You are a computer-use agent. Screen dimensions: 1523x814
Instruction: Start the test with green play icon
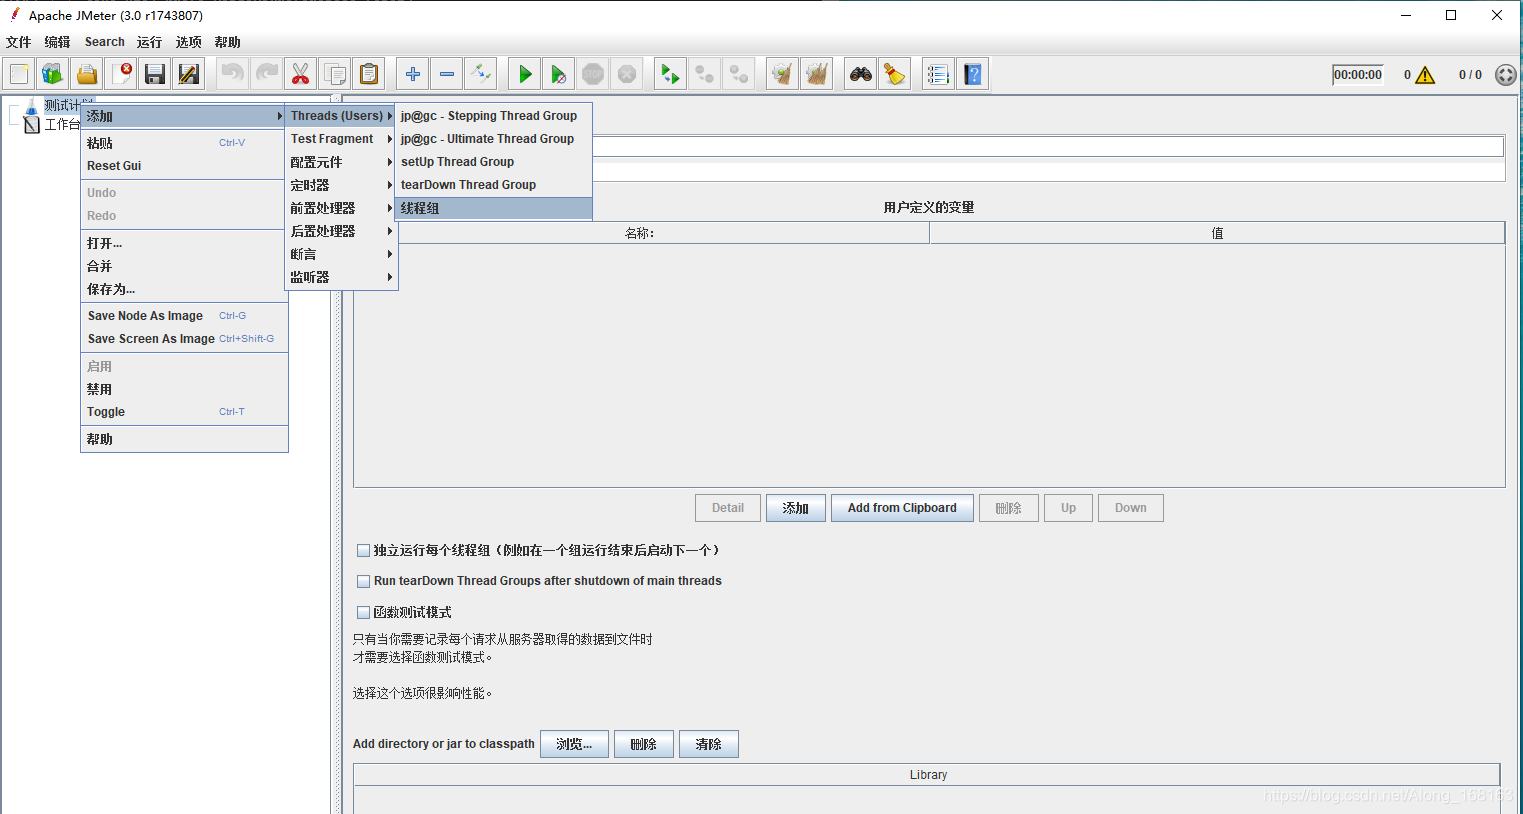[524, 74]
